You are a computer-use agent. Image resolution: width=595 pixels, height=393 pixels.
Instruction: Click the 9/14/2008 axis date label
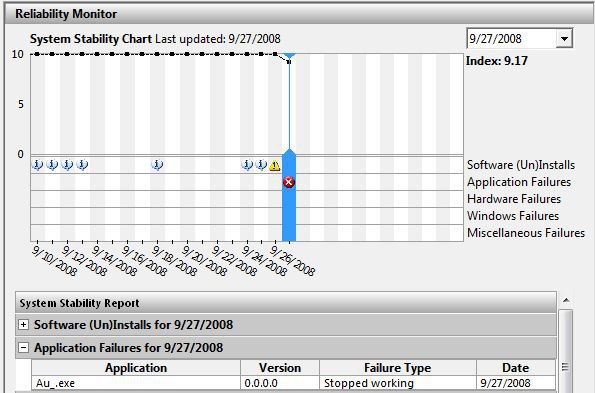pyautogui.click(x=114, y=261)
